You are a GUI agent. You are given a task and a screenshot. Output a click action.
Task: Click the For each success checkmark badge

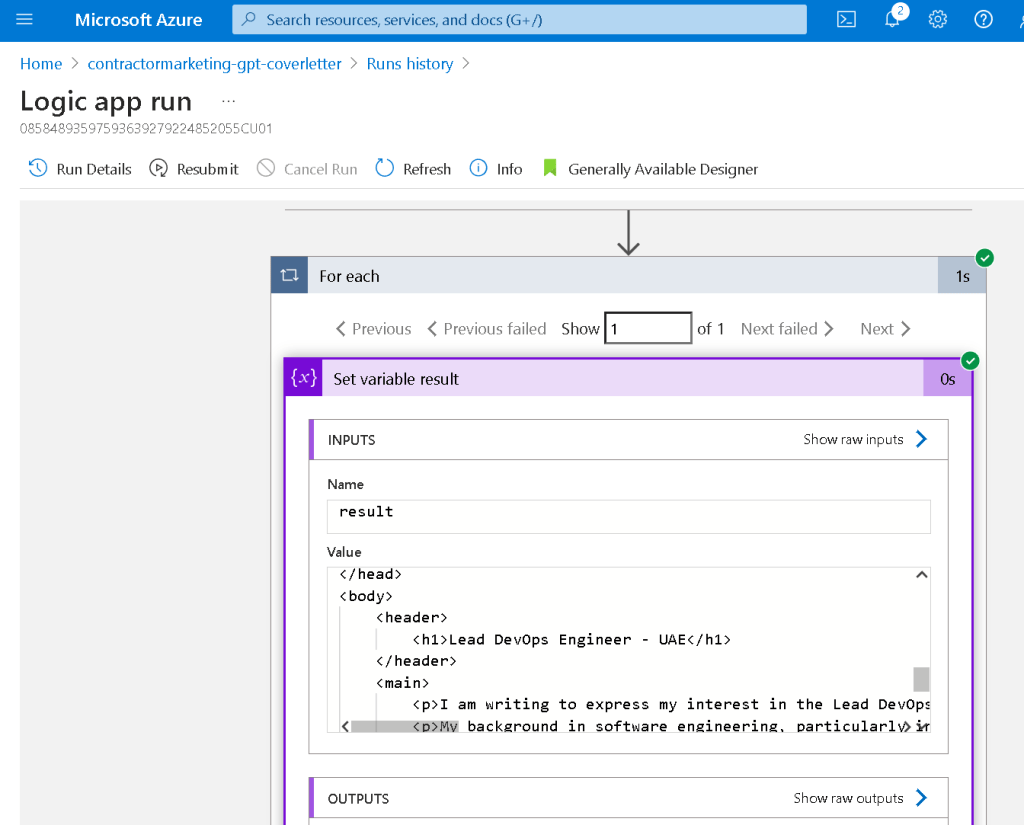click(x=985, y=258)
